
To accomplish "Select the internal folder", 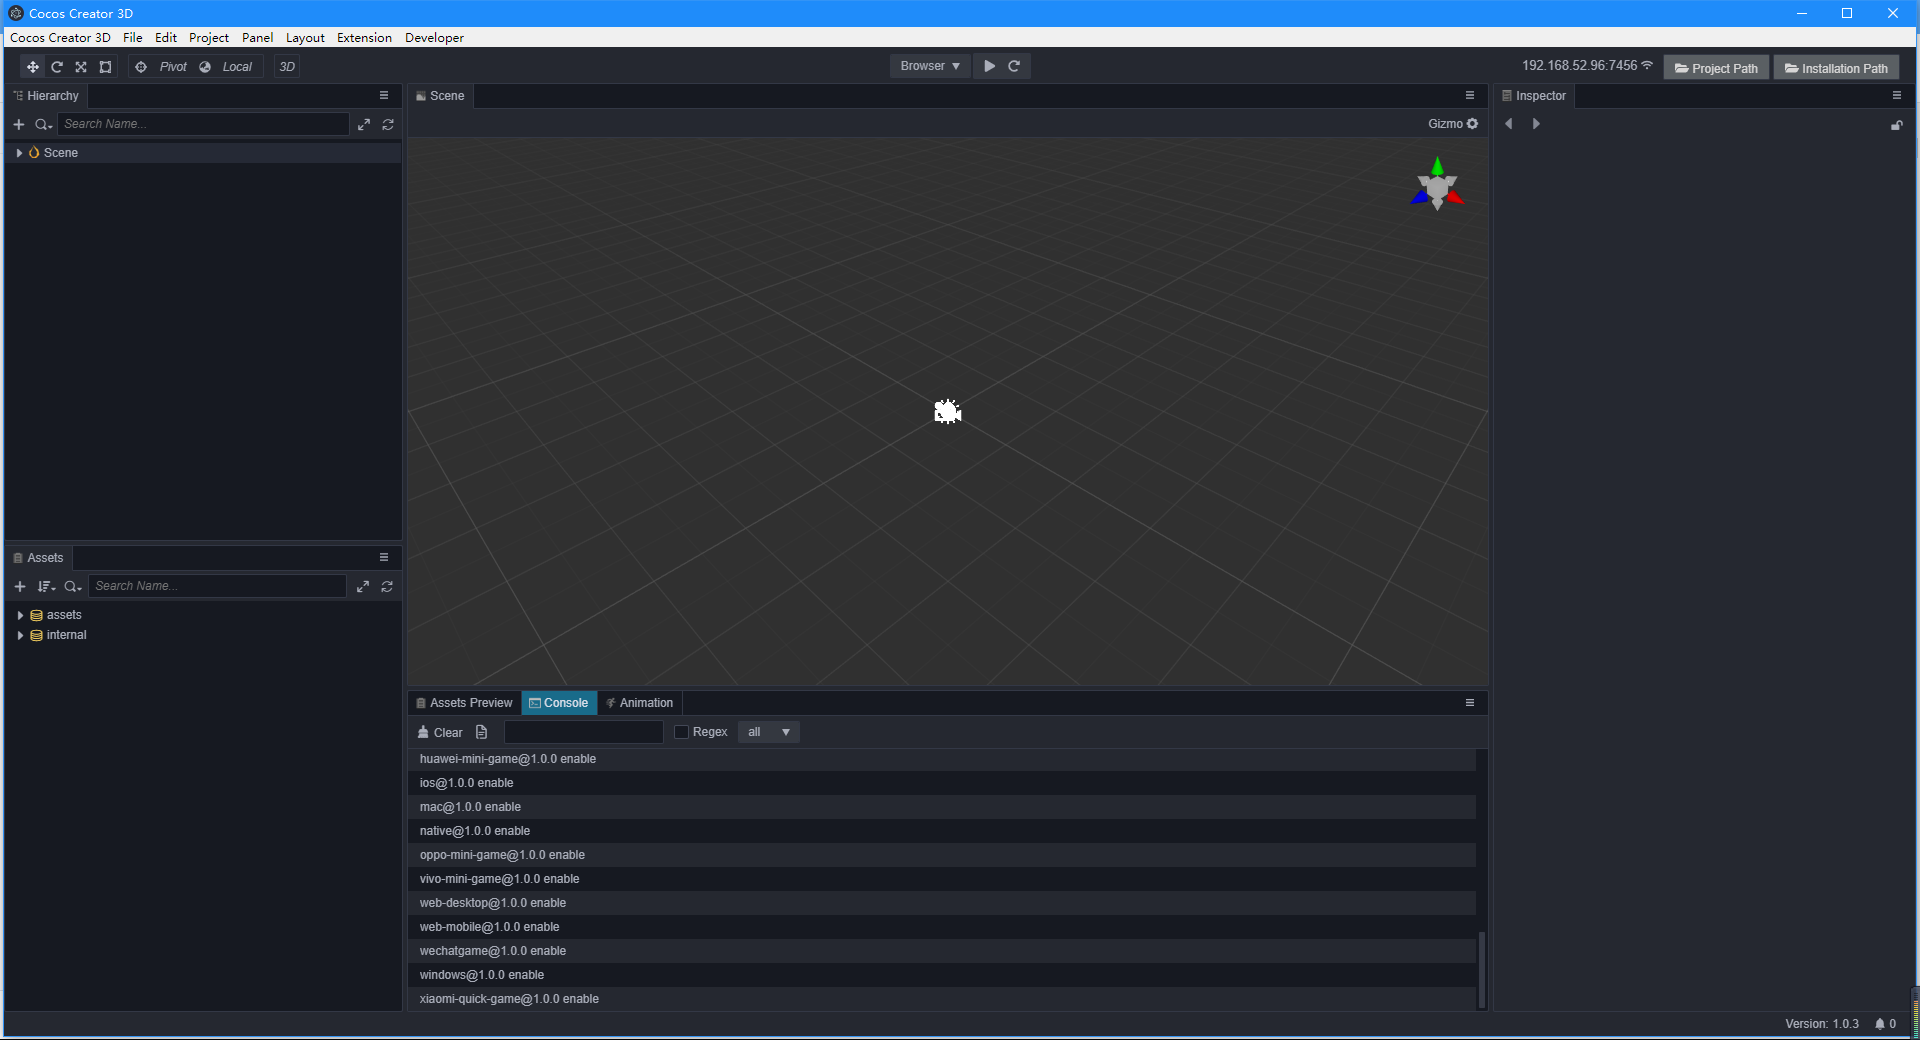I will (203, 635).
